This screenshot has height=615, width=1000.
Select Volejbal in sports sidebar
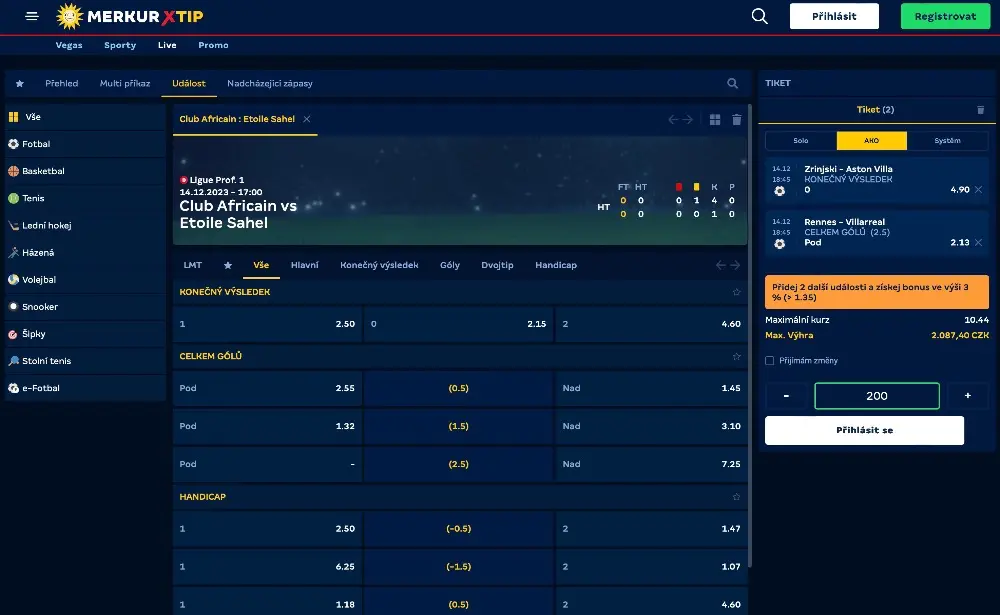click(x=85, y=279)
